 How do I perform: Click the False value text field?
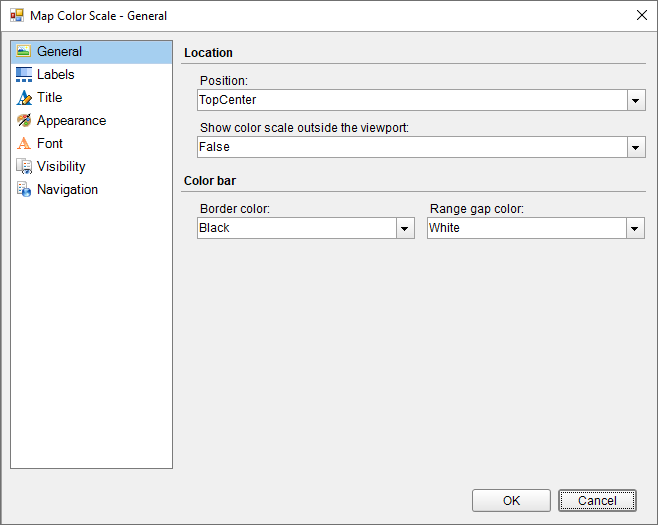pyautogui.click(x=215, y=147)
